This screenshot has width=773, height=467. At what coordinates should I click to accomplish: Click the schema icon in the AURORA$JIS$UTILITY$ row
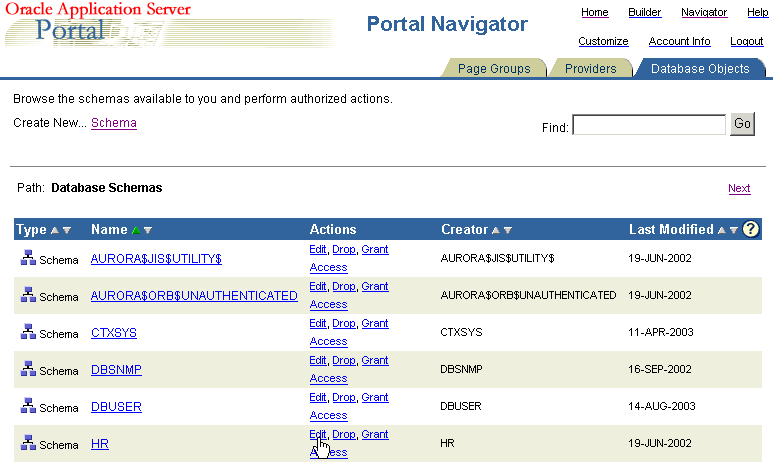point(28,257)
